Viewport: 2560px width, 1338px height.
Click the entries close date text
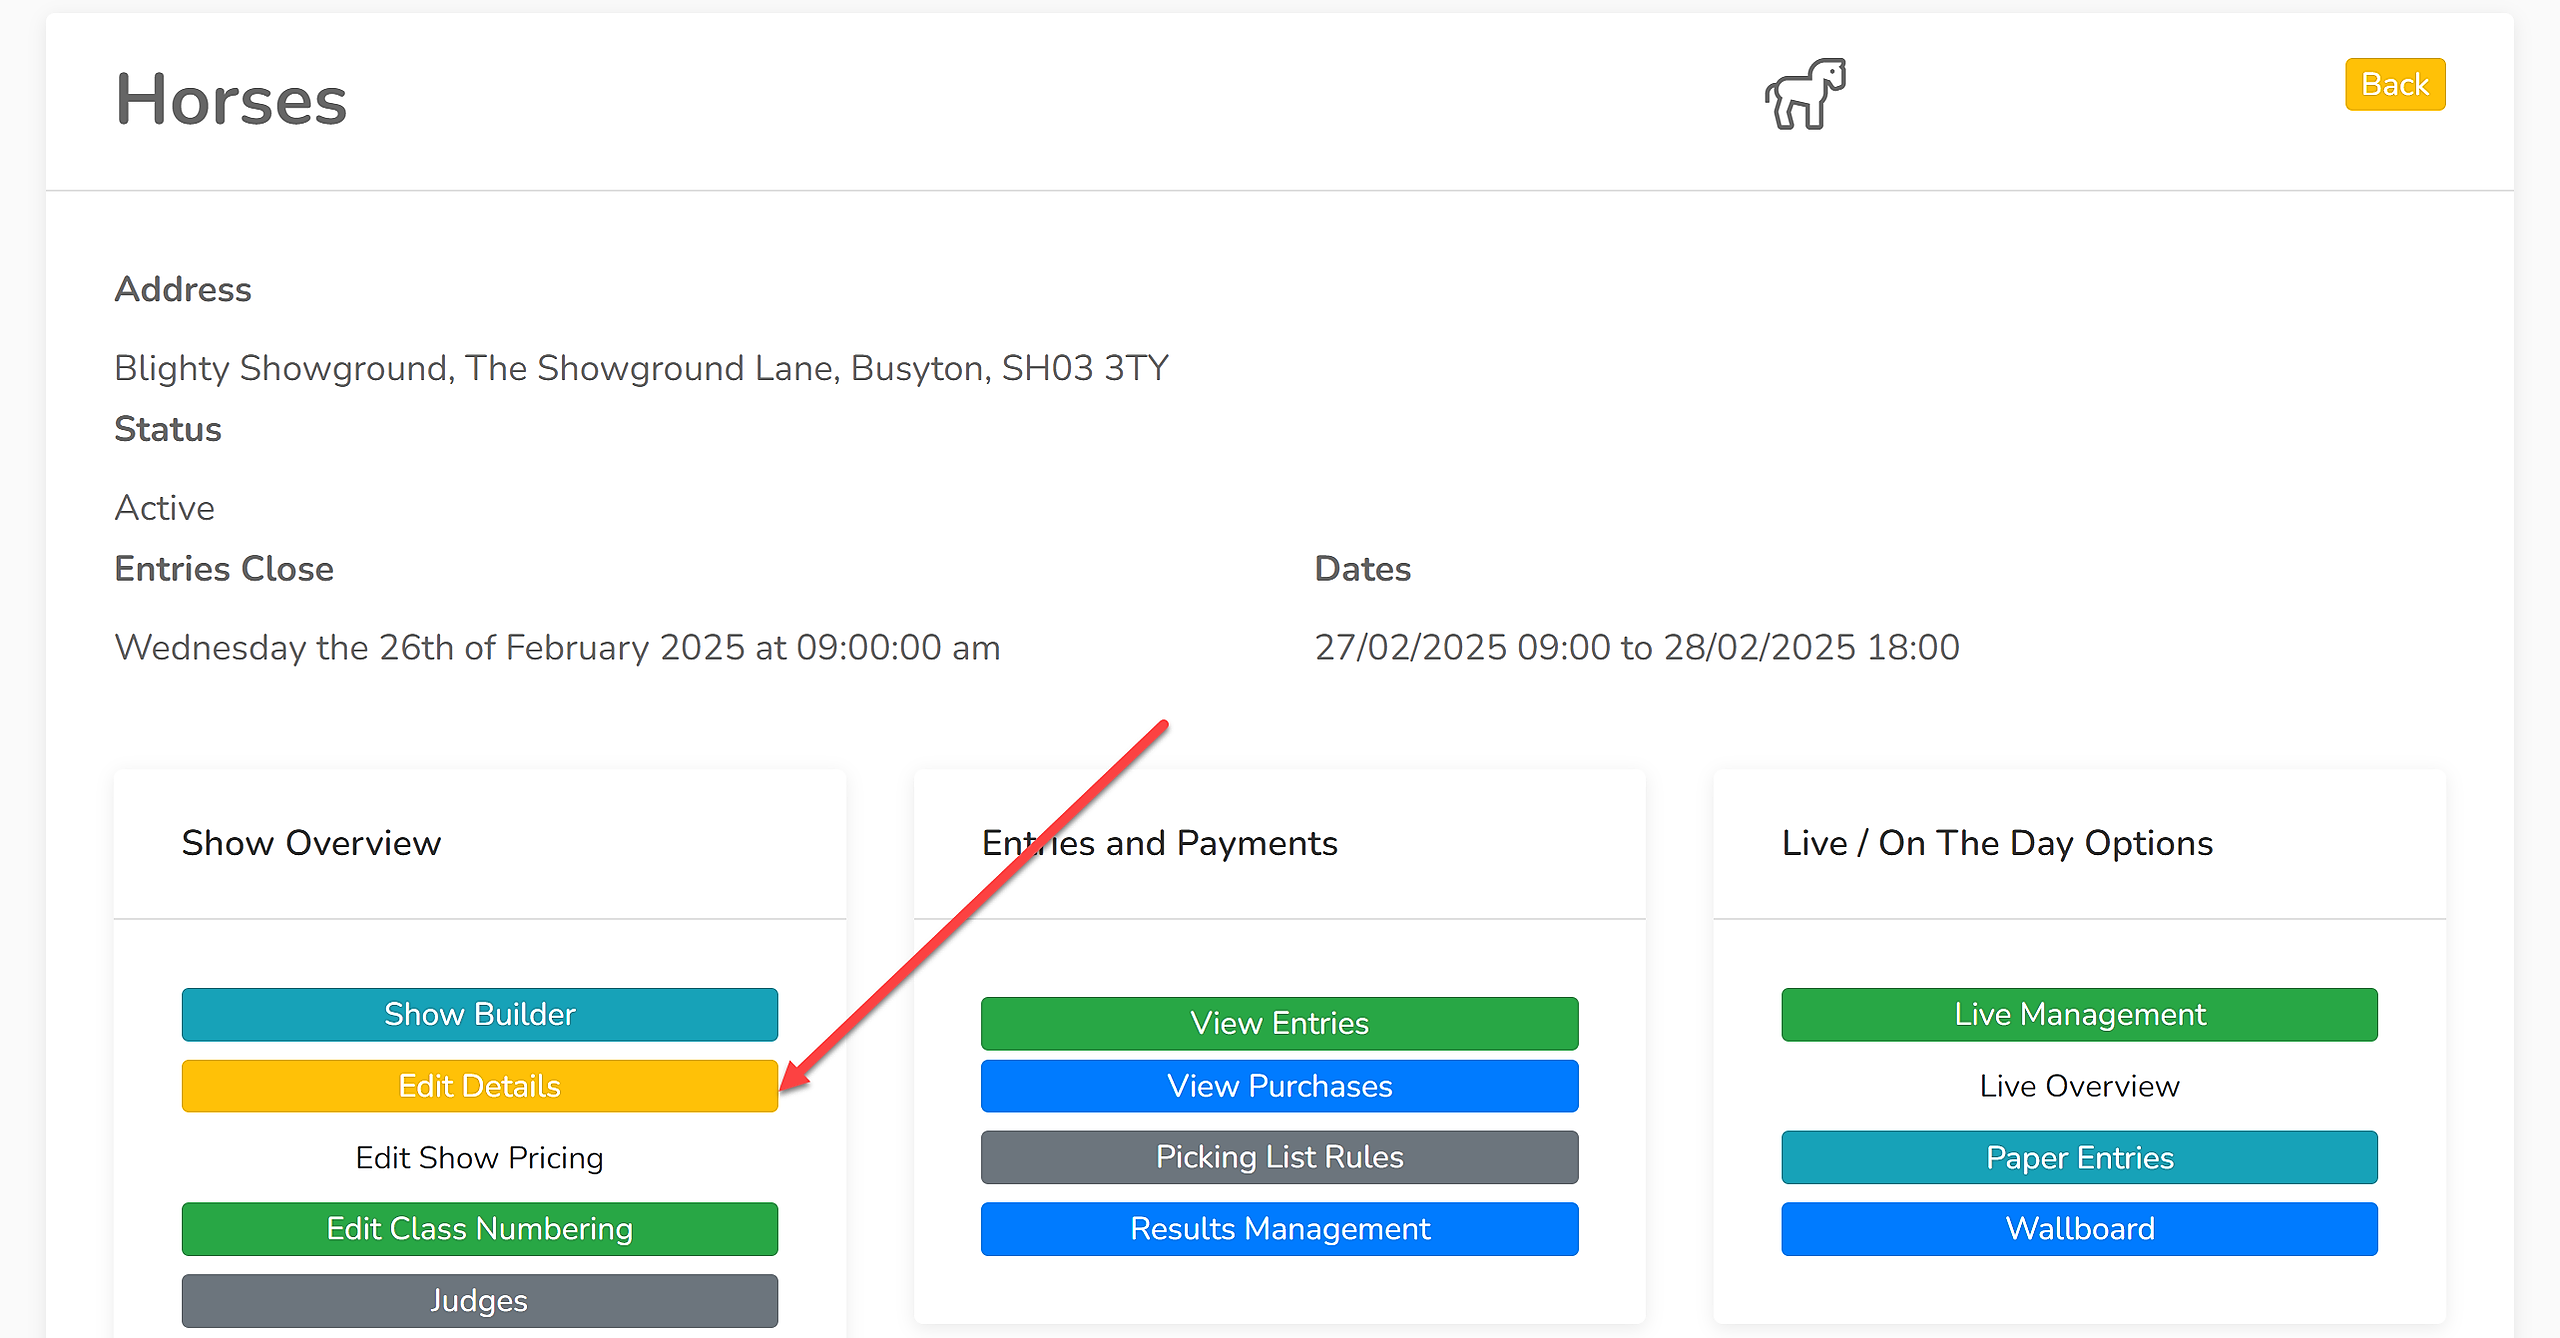point(558,647)
